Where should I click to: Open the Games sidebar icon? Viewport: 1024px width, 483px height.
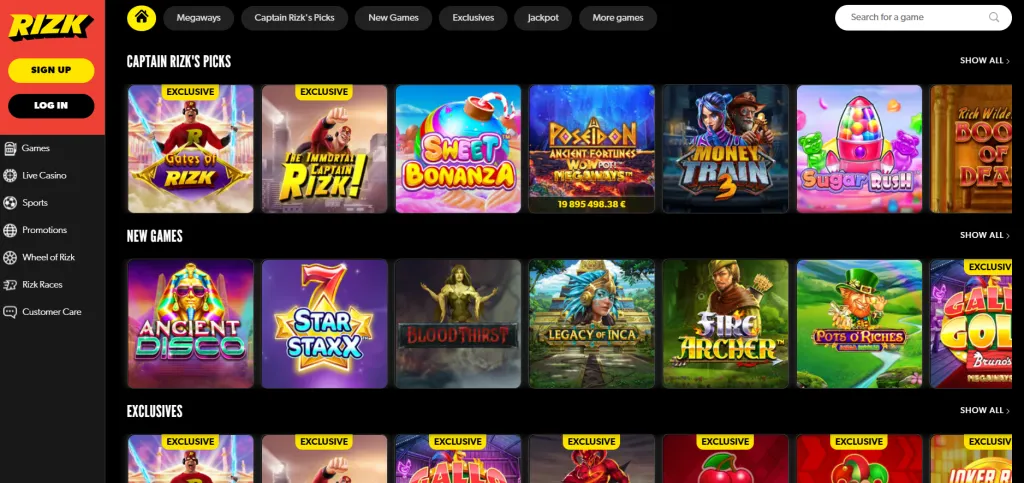tap(10, 148)
